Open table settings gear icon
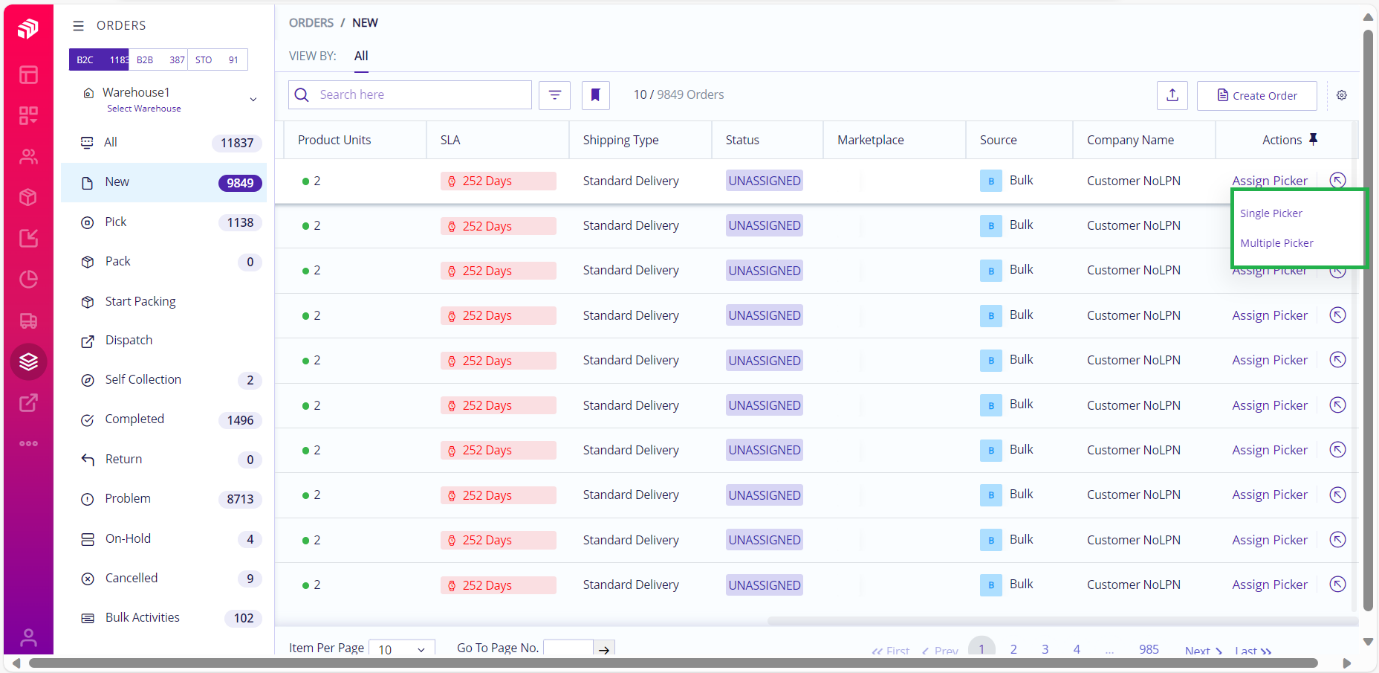This screenshot has height=673, width=1379. tap(1342, 95)
